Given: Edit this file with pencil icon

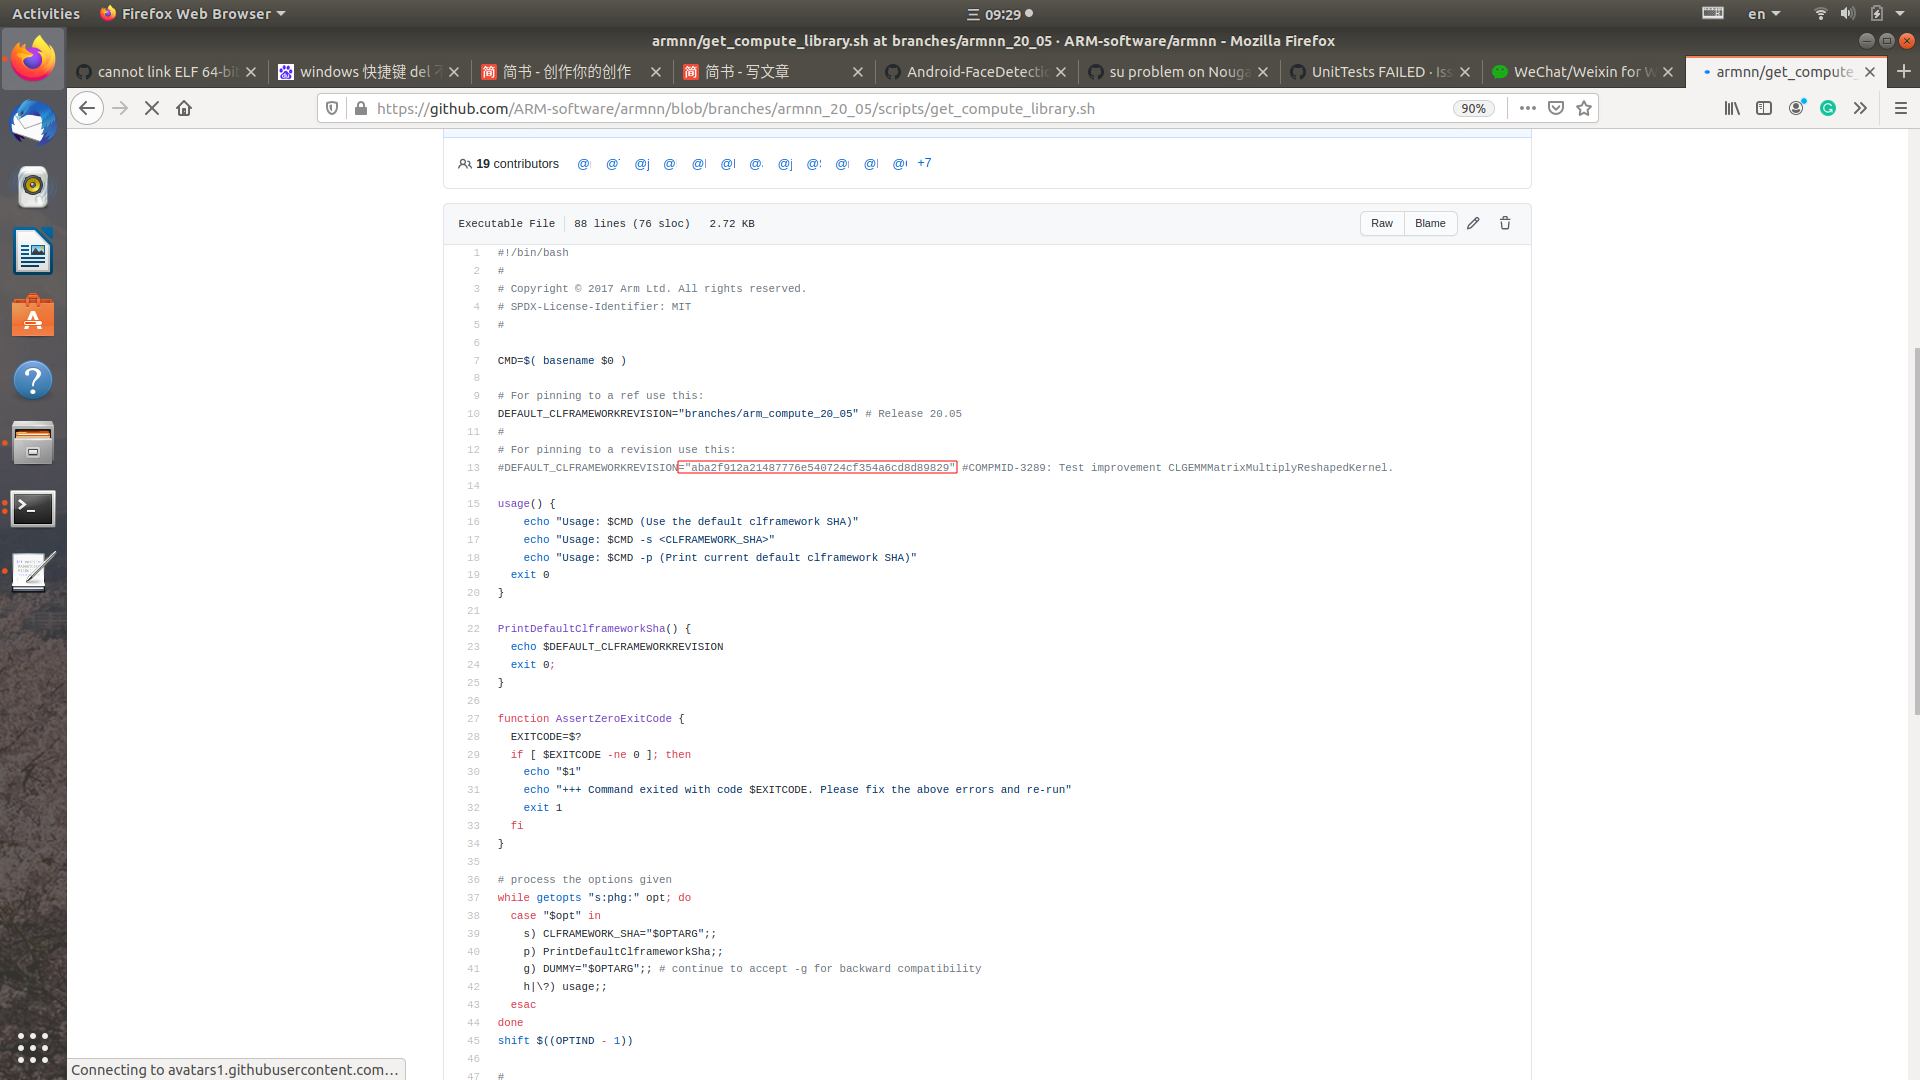Looking at the screenshot, I should point(1473,223).
